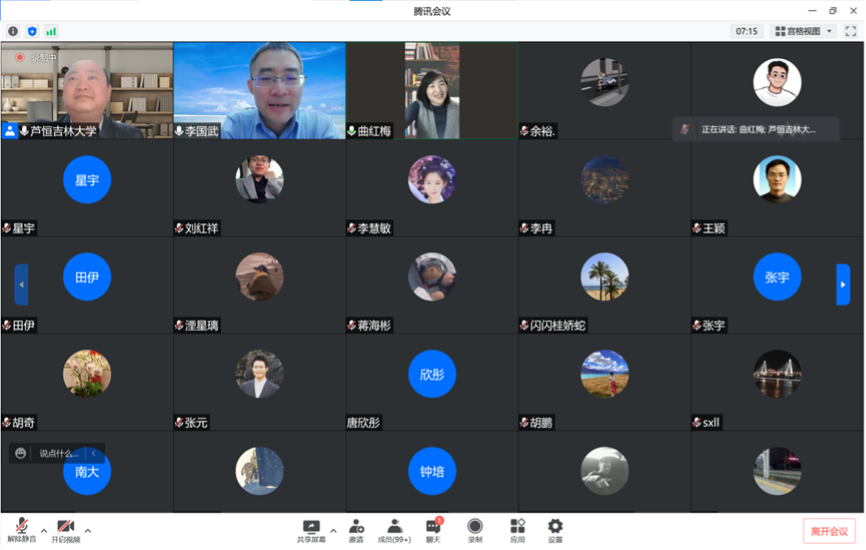The height and width of the screenshot is (550, 866).
Task: Open meeting Settings (设置) gear
Action: [555, 529]
